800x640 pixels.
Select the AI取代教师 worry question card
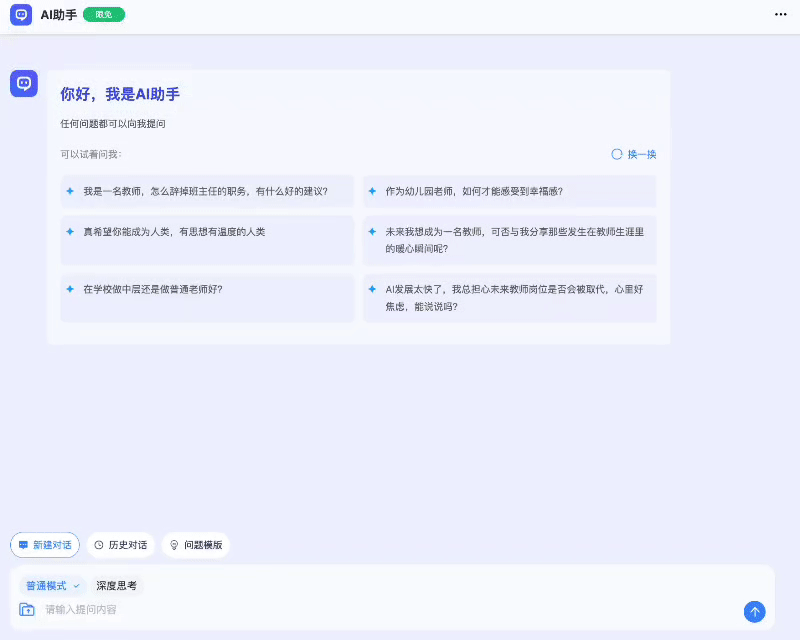(x=510, y=298)
